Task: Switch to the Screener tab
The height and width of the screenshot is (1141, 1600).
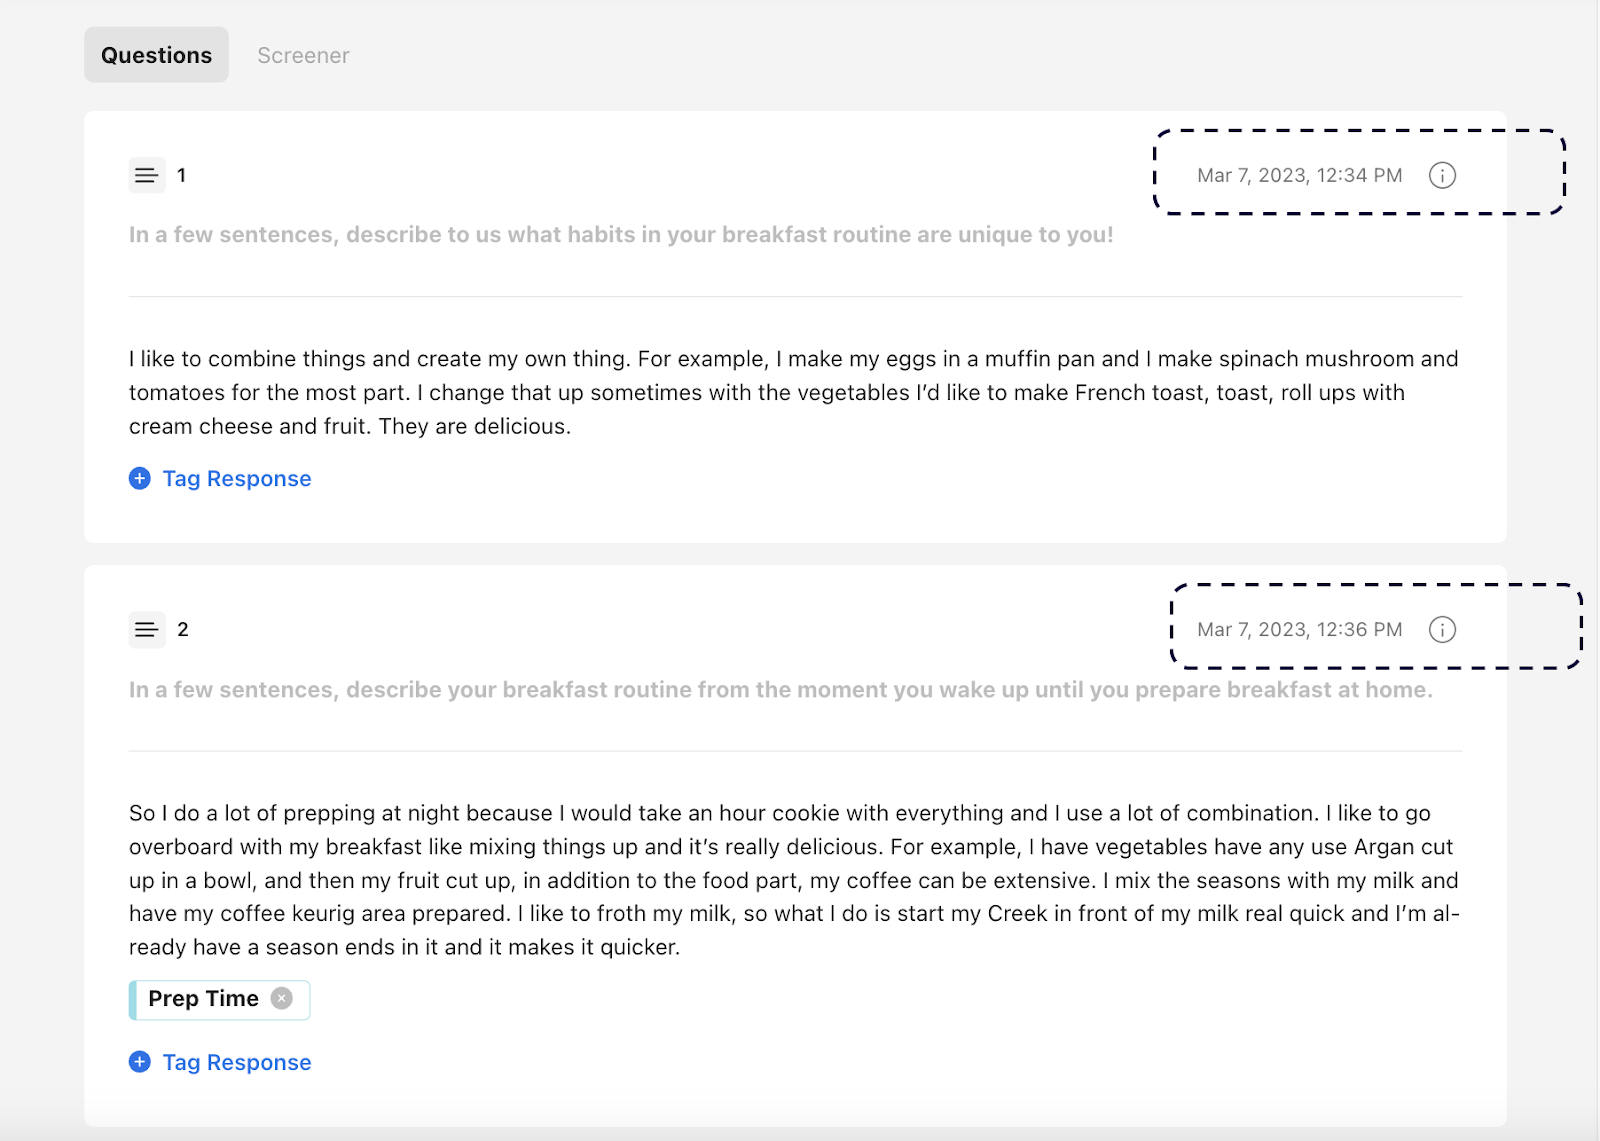Action: [303, 55]
